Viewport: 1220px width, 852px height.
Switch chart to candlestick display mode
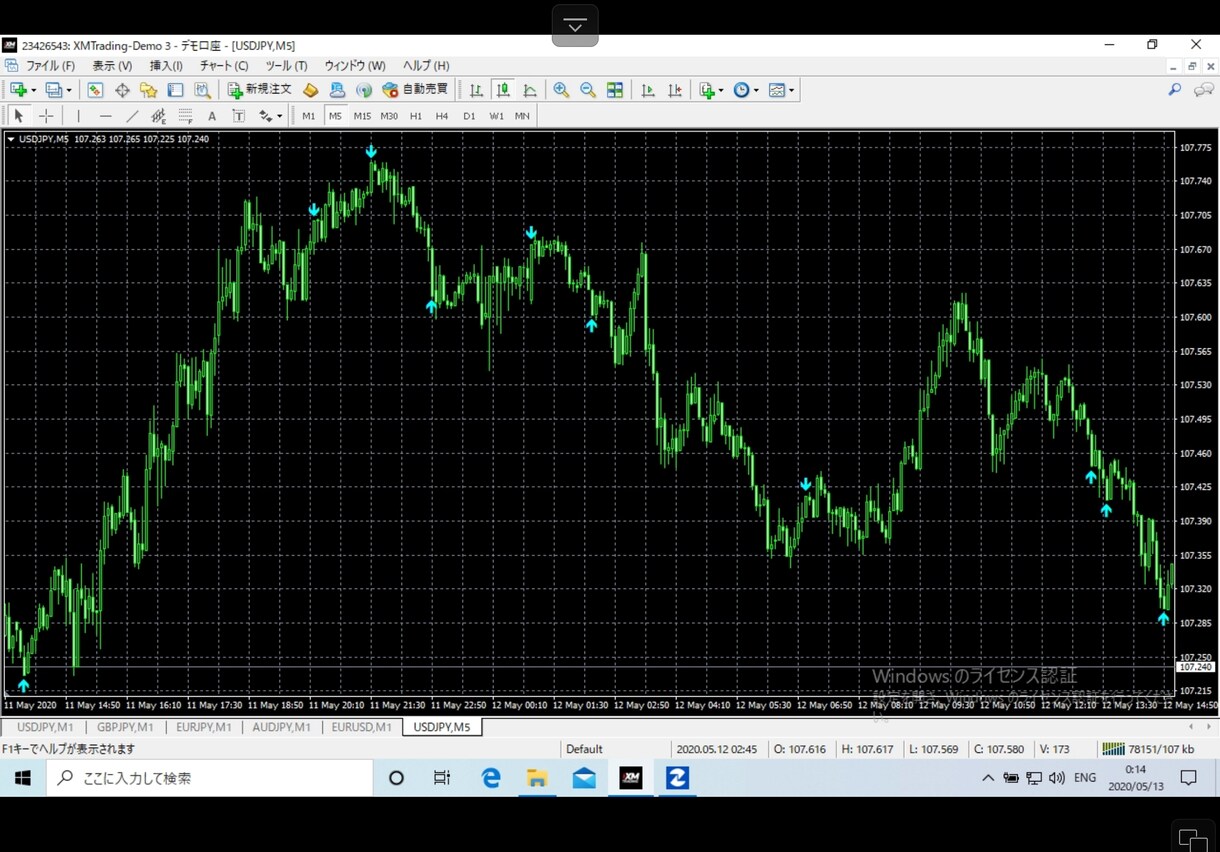502,90
